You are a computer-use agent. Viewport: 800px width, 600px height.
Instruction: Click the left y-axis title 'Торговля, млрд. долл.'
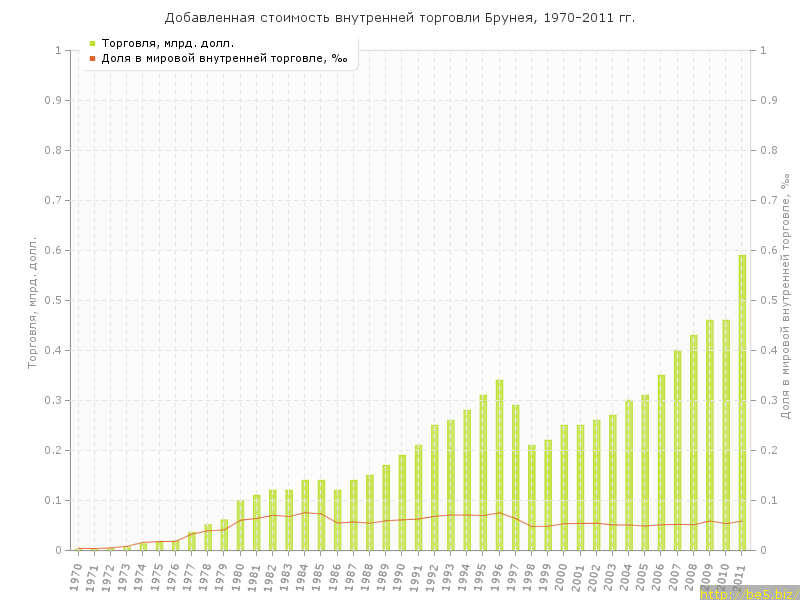pyautogui.click(x=31, y=302)
